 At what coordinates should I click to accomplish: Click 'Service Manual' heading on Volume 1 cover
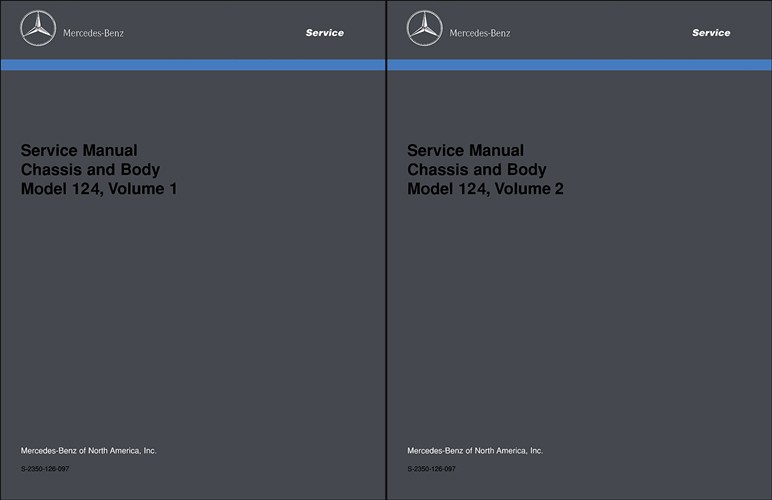tap(79, 151)
